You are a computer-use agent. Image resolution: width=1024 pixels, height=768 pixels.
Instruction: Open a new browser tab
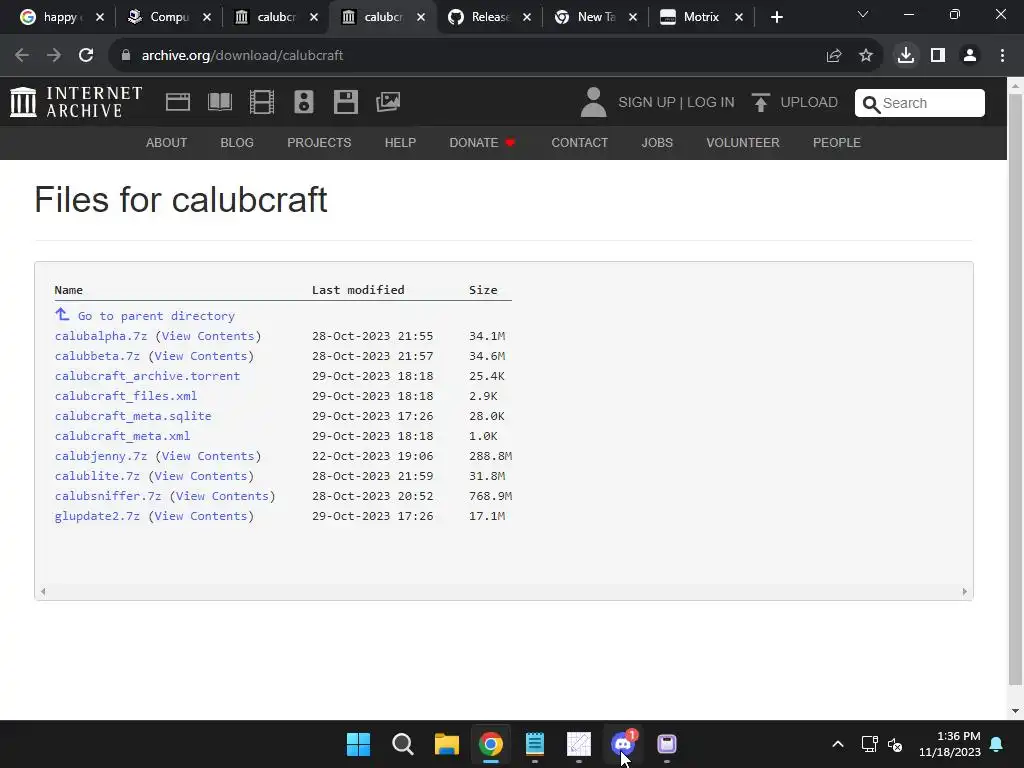(776, 18)
